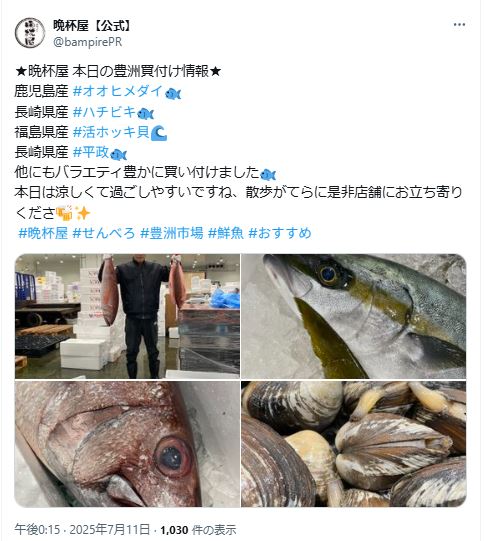
Task: View photo of man holding two fish
Action: pyautogui.click(x=127, y=316)
